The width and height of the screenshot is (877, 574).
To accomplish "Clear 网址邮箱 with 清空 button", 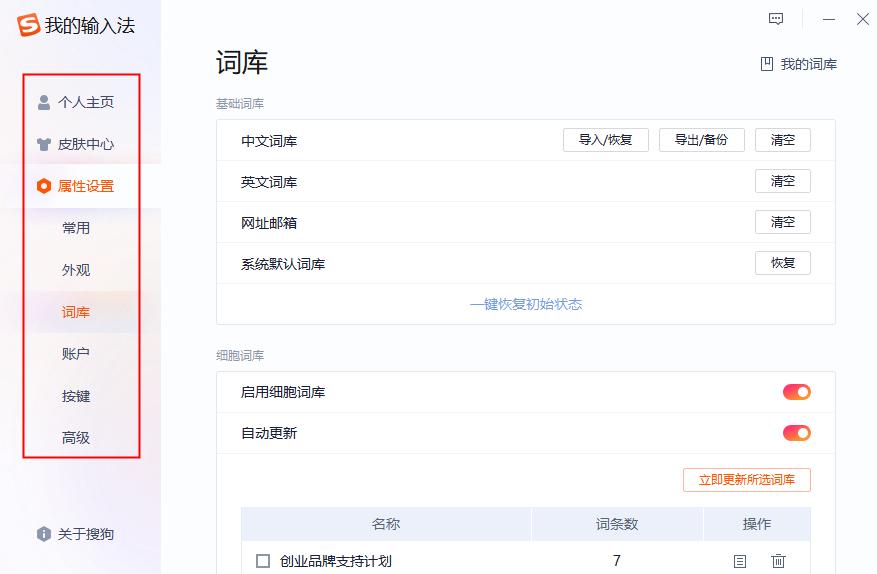I will 782,222.
